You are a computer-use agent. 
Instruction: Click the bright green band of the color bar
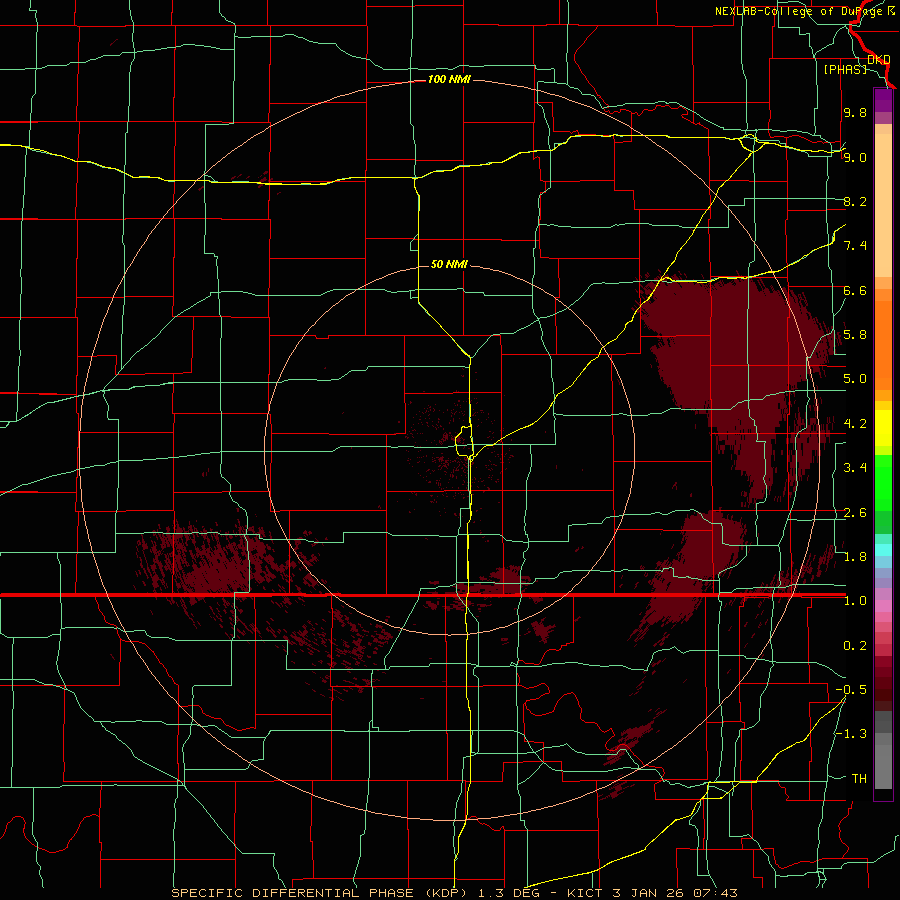pos(883,483)
